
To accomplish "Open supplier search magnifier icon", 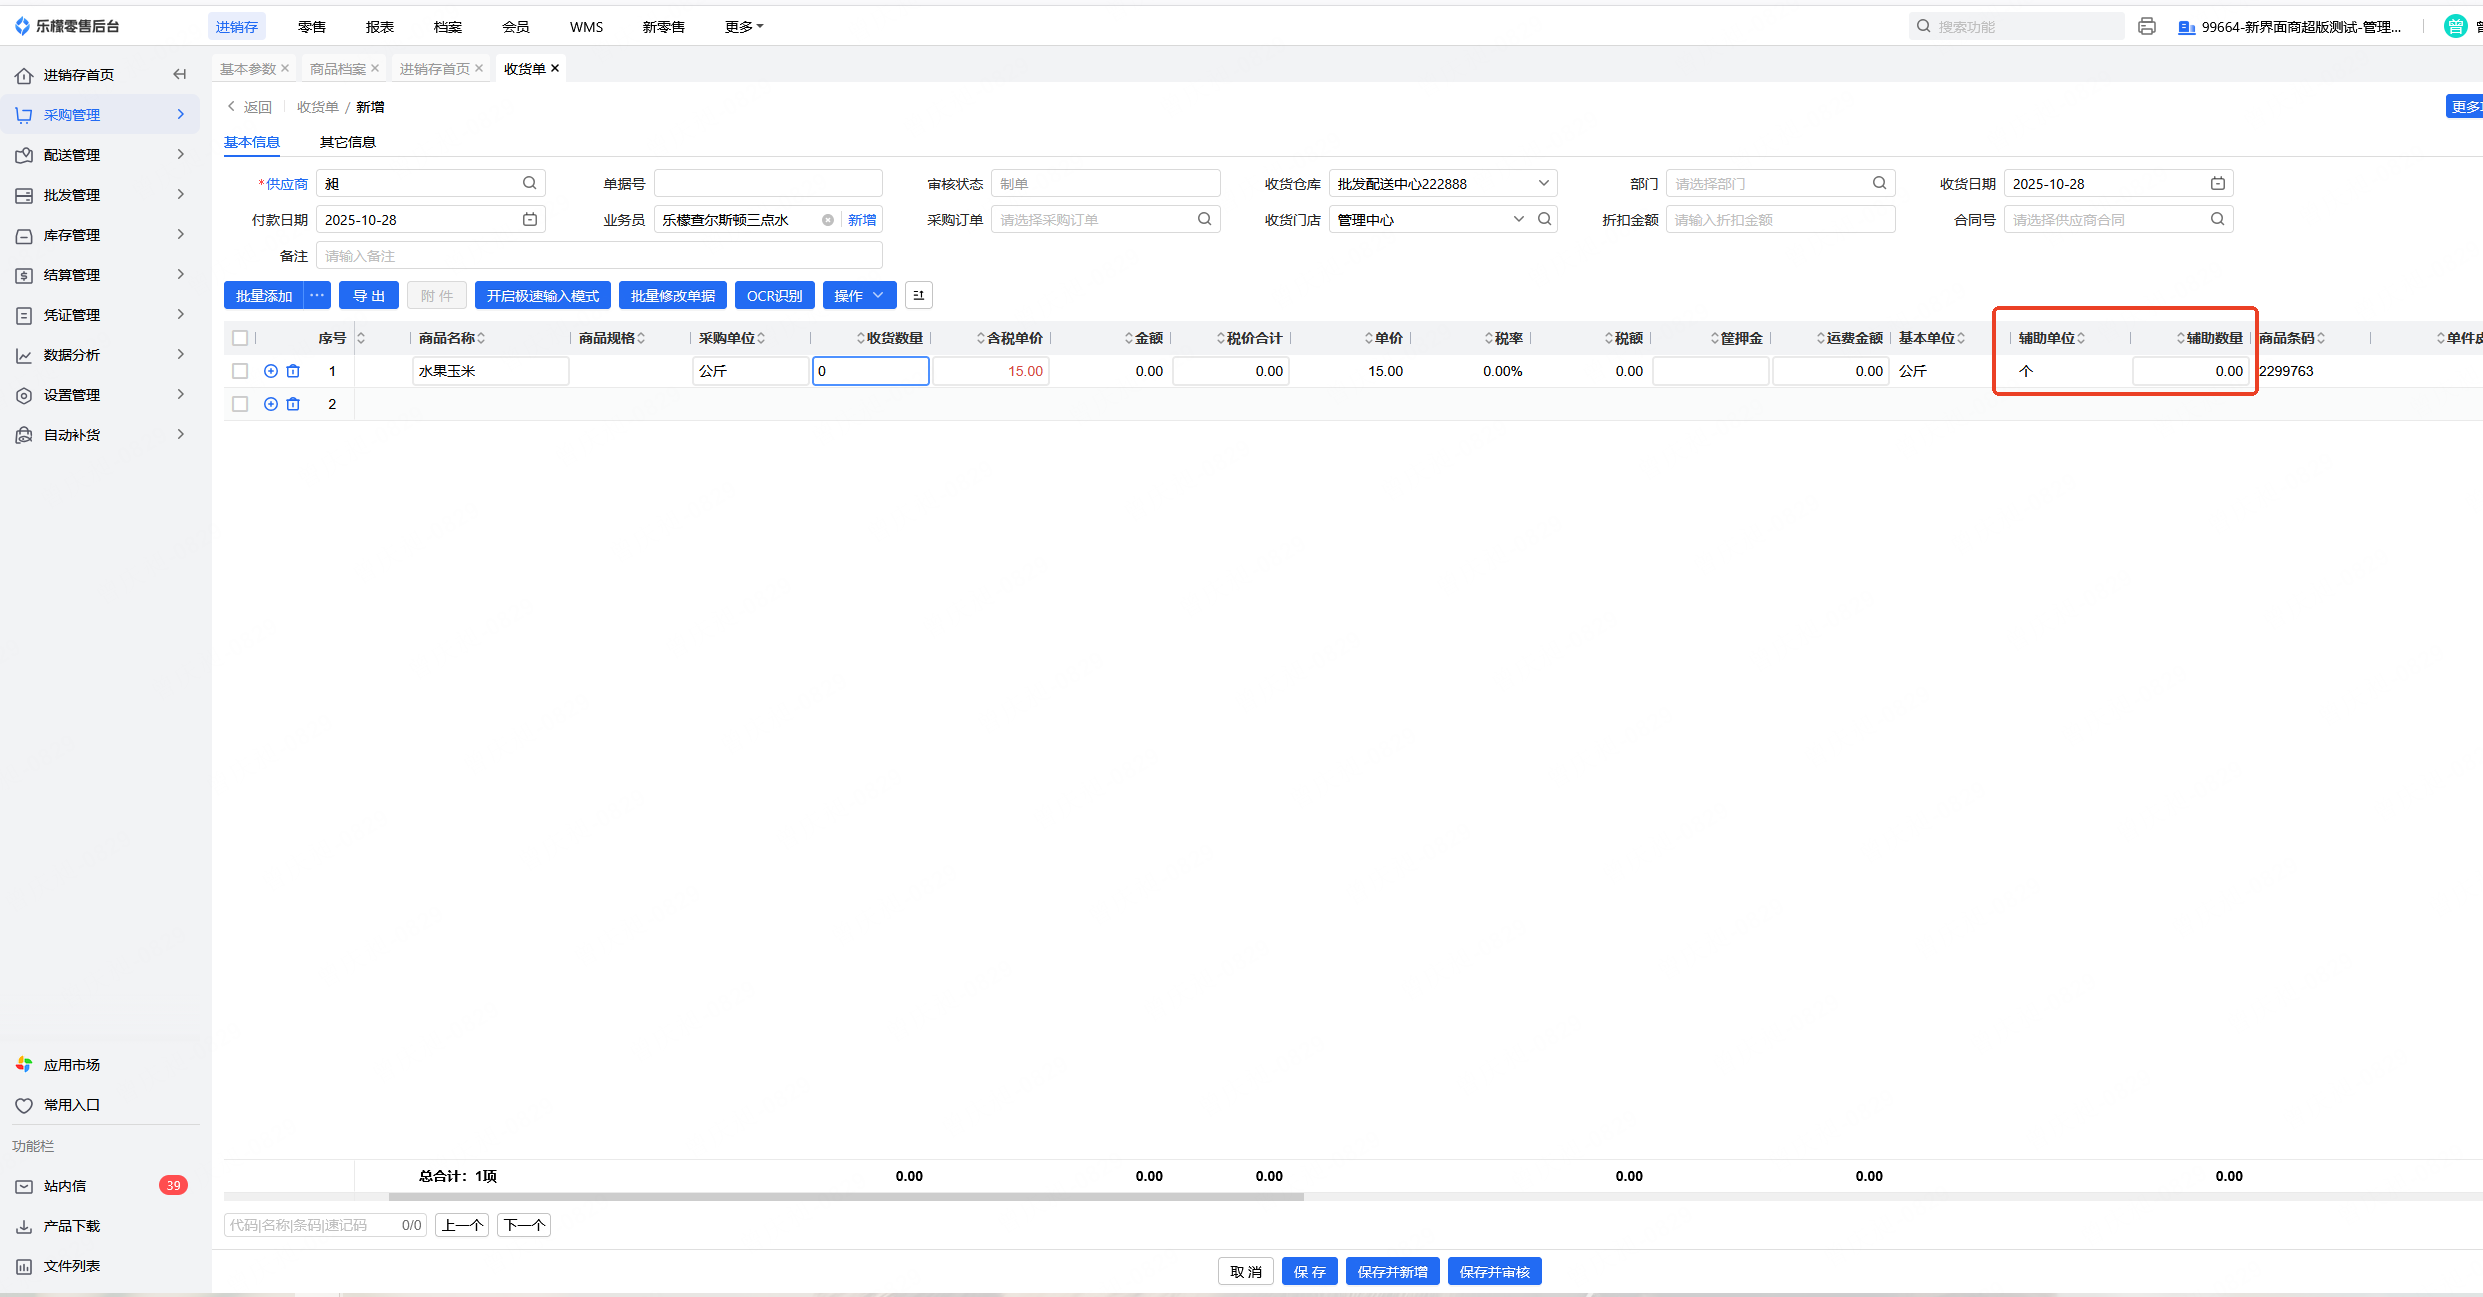I will [529, 183].
